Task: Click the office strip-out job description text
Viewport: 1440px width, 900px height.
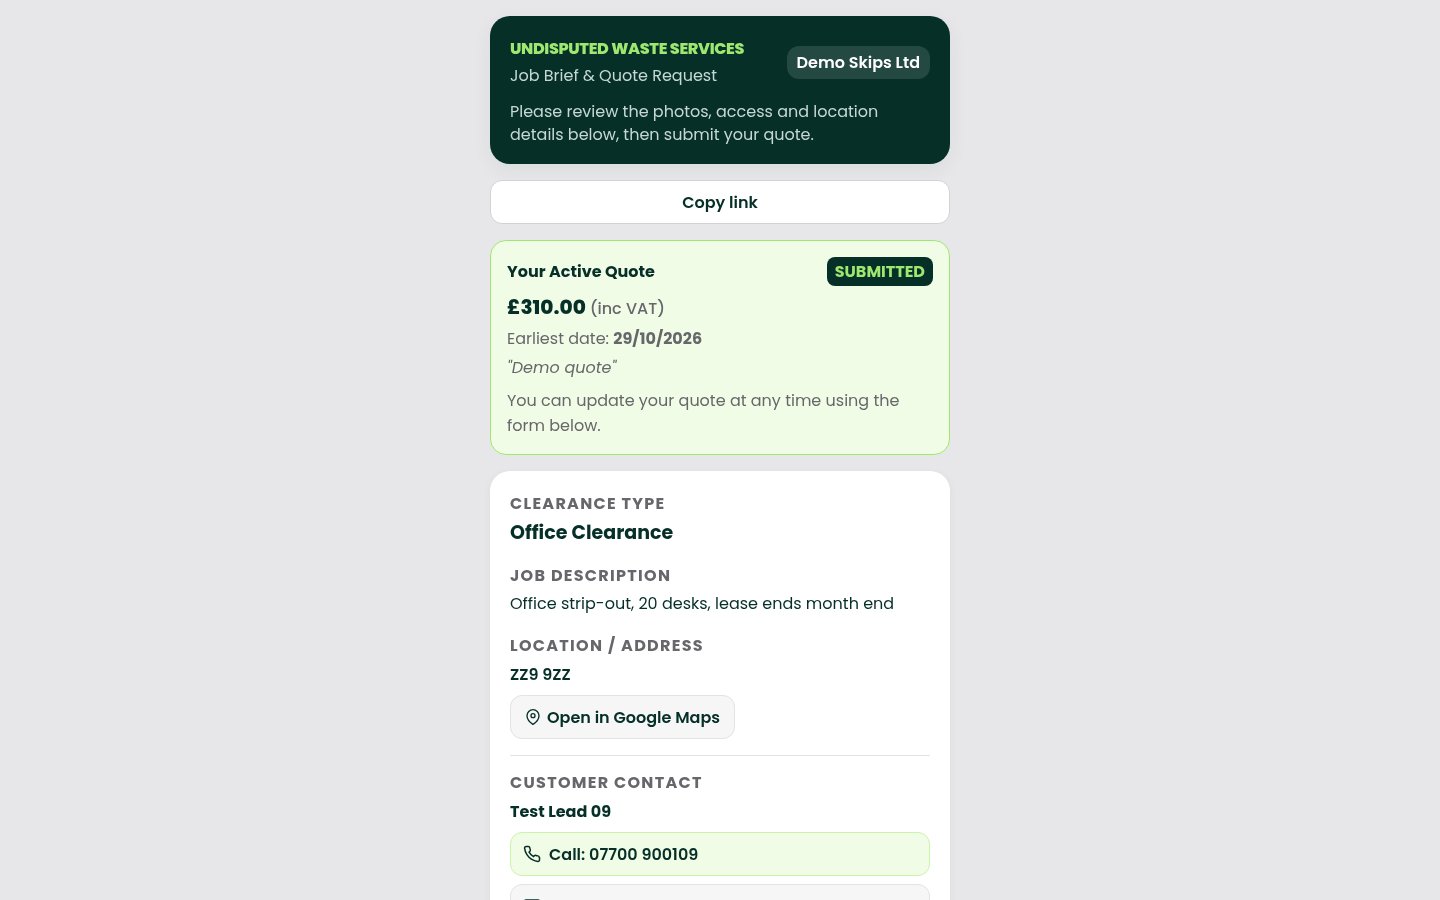Action: point(702,603)
